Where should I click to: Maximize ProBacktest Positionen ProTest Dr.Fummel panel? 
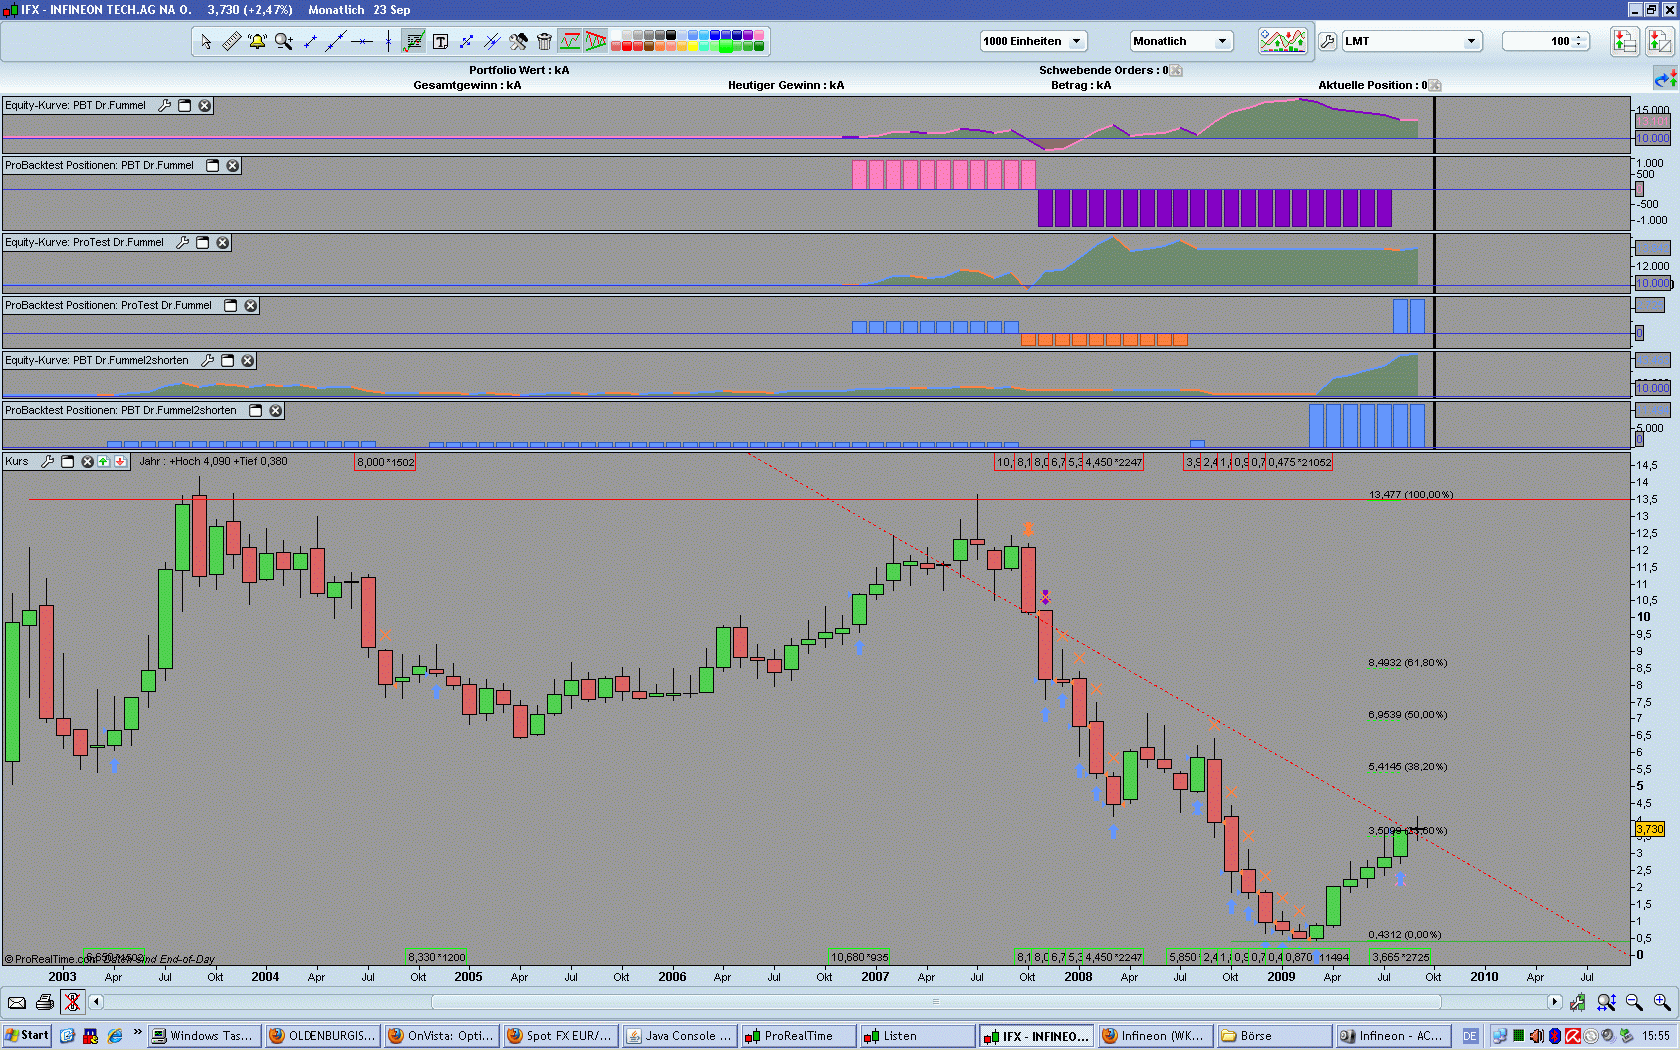coord(231,306)
